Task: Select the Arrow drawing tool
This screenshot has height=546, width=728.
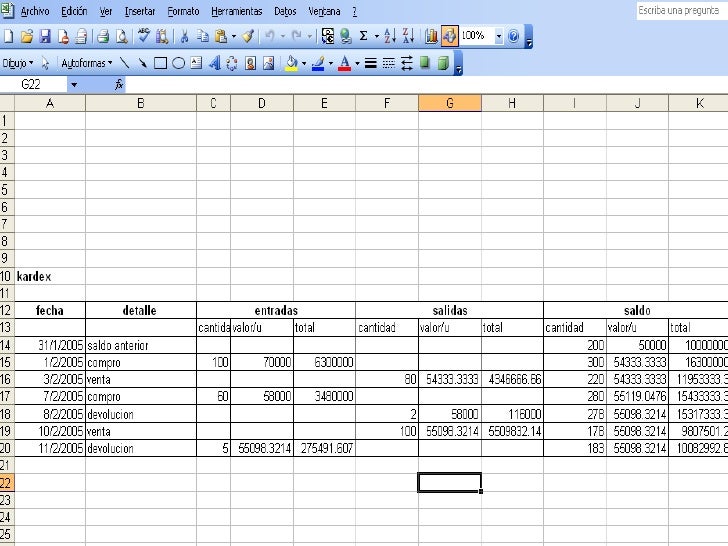Action: tap(142, 63)
